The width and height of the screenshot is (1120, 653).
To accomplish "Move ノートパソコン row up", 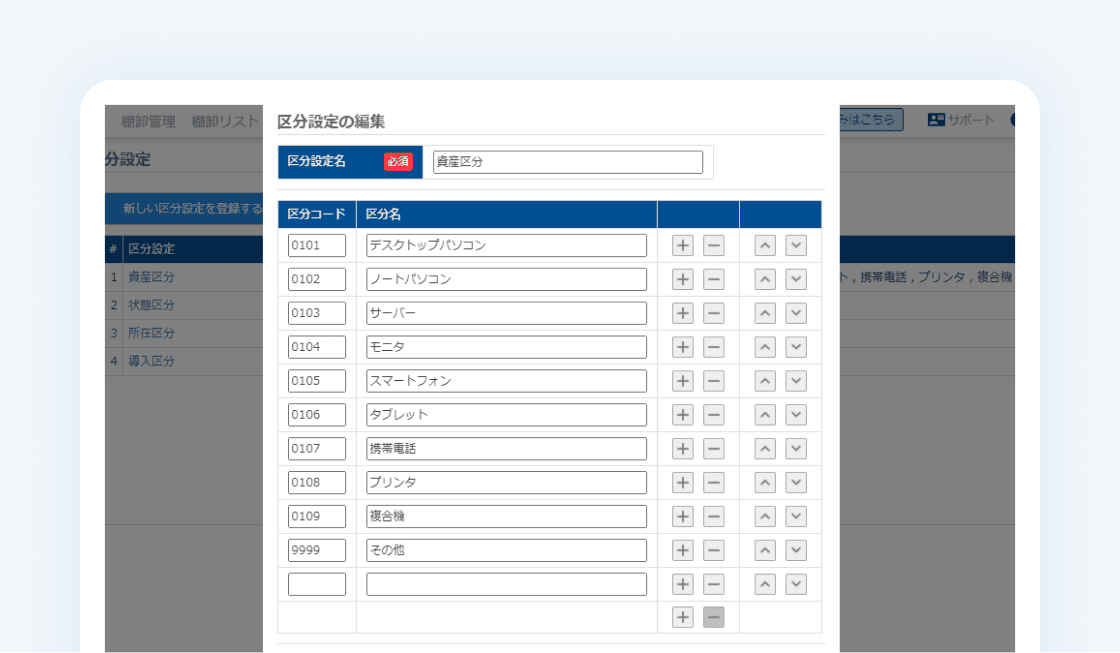I will click(x=765, y=279).
